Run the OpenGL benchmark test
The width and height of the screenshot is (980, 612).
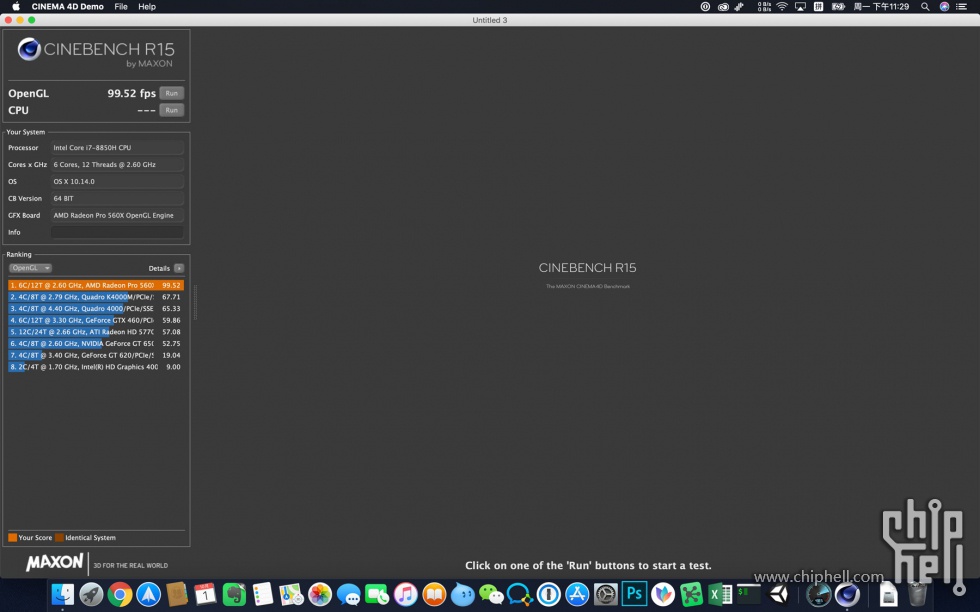click(171, 93)
